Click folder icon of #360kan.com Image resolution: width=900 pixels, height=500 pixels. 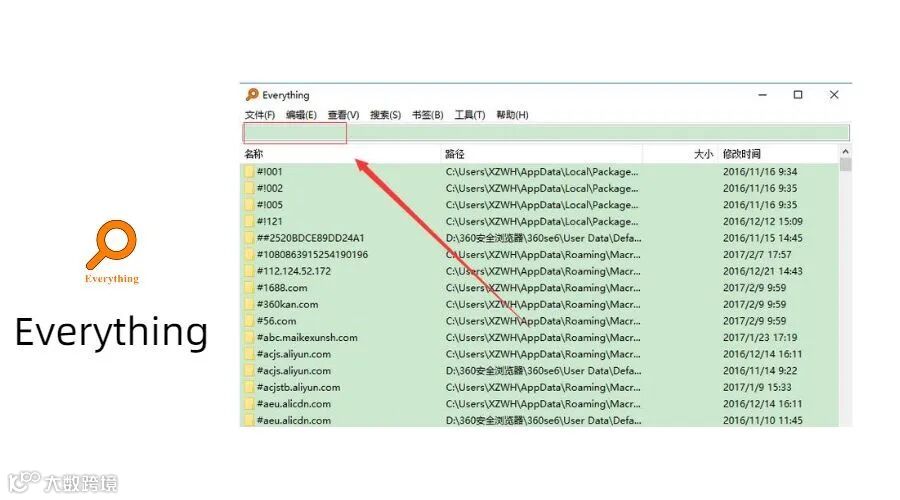(249, 305)
